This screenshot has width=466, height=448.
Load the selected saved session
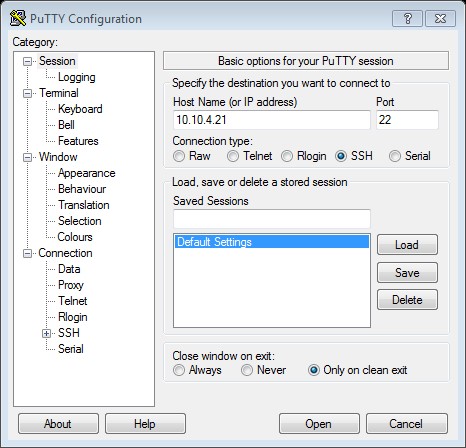click(x=407, y=245)
